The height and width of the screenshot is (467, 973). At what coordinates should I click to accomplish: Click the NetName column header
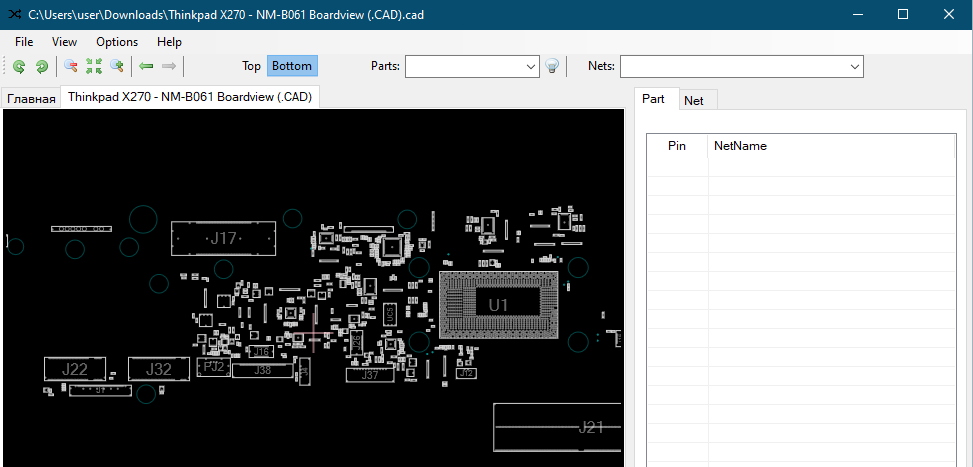click(831, 146)
